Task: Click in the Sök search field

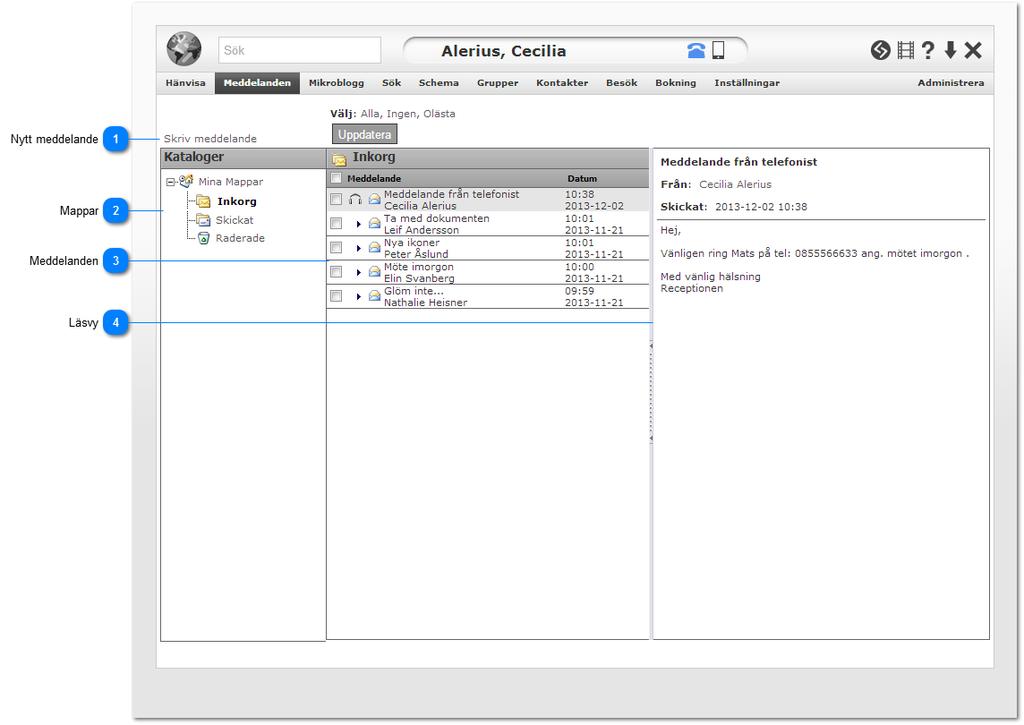Action: [300, 50]
